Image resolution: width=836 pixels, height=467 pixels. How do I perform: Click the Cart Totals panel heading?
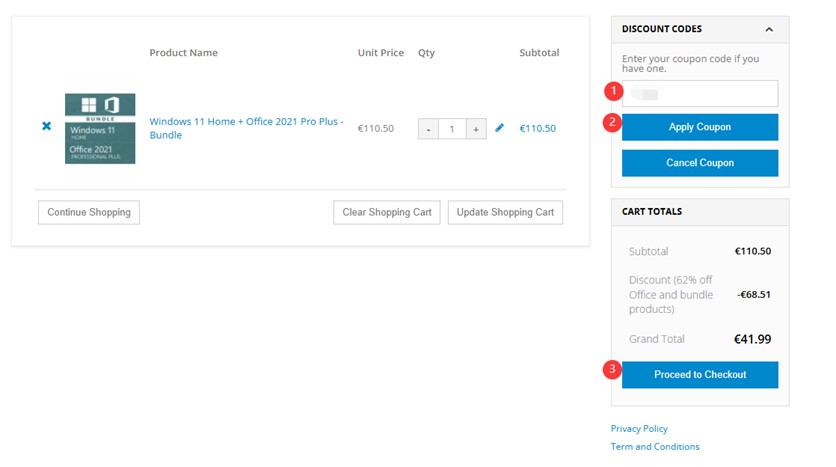point(652,212)
